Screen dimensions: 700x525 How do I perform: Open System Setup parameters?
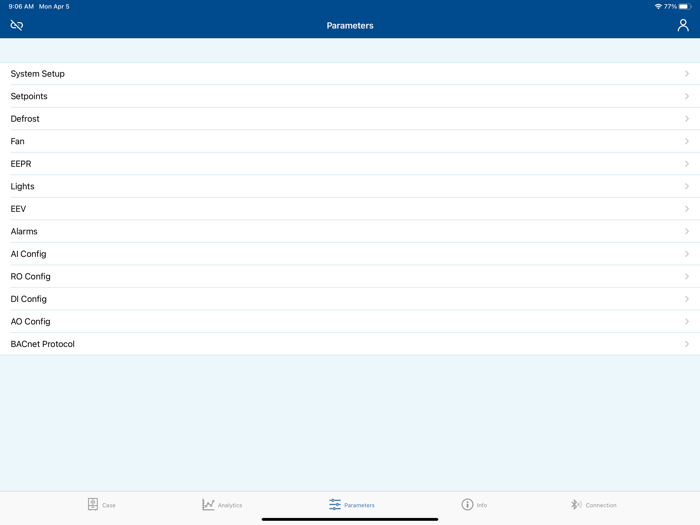coord(350,74)
